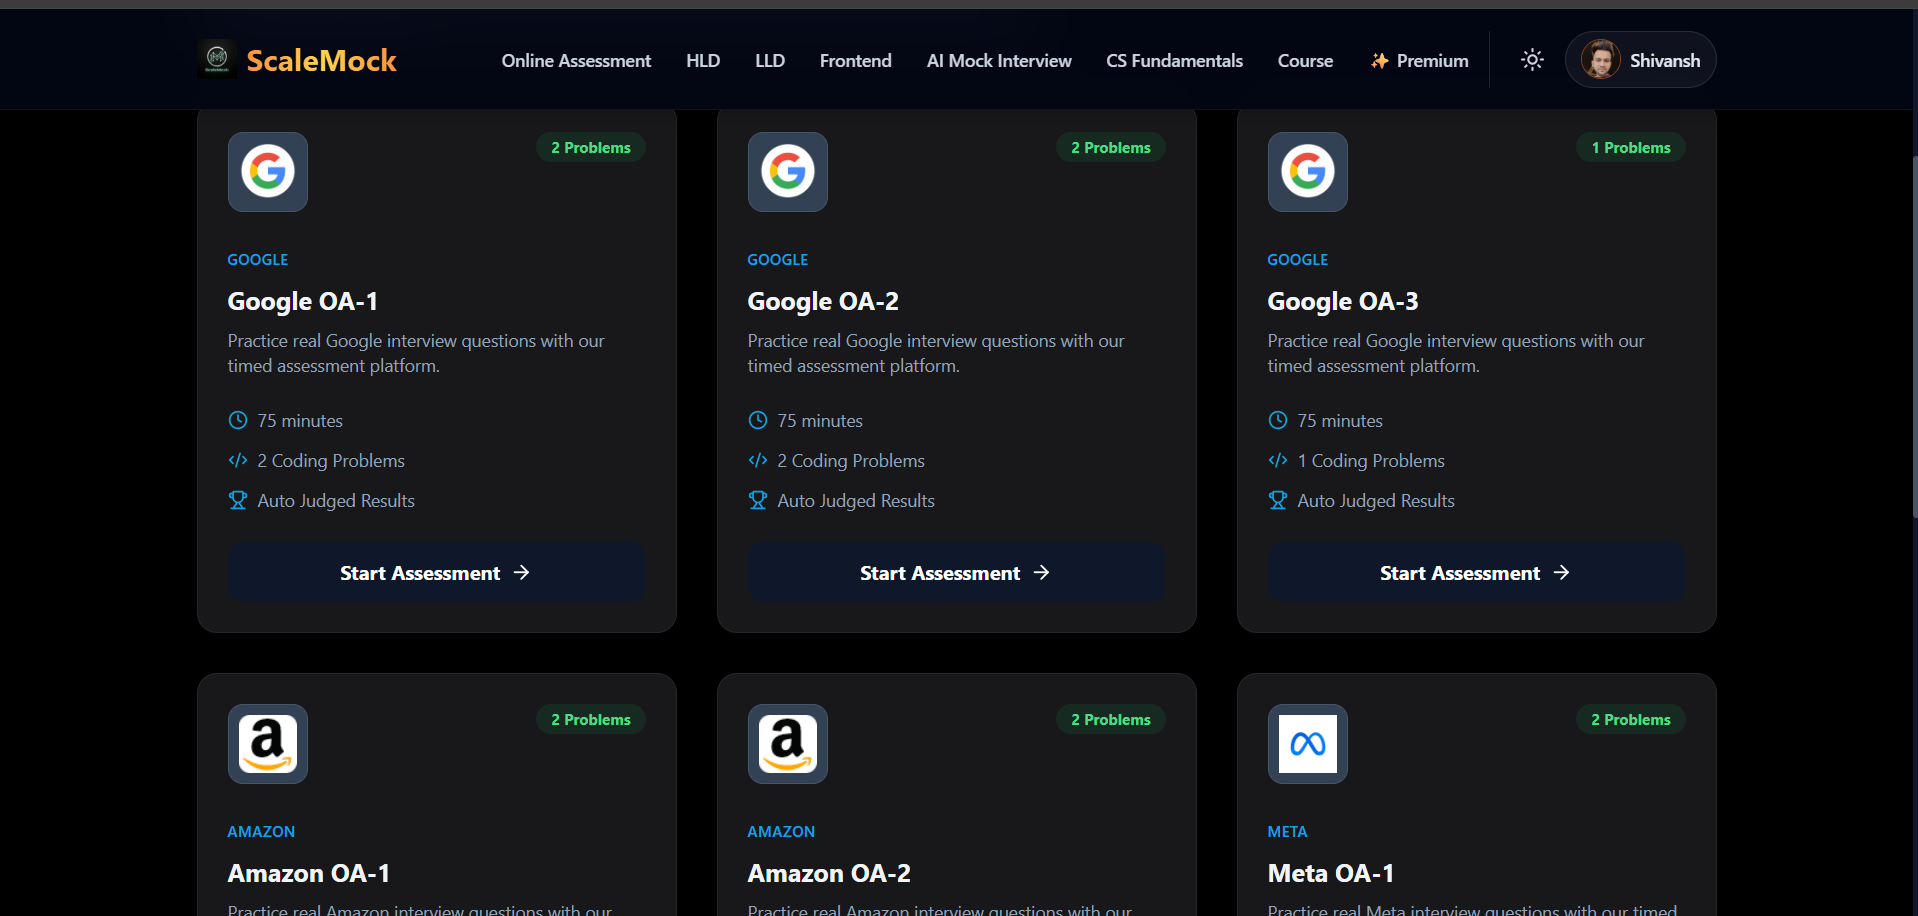
Task: Click the trophy icon on Google OA-3 card
Action: (1278, 501)
